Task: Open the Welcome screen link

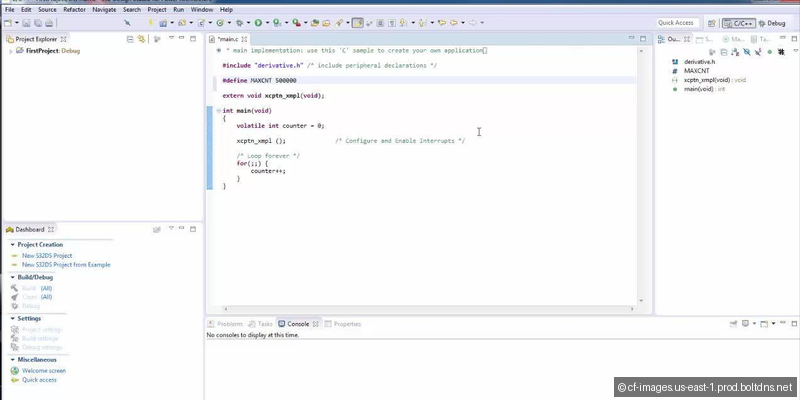Action: click(43, 370)
